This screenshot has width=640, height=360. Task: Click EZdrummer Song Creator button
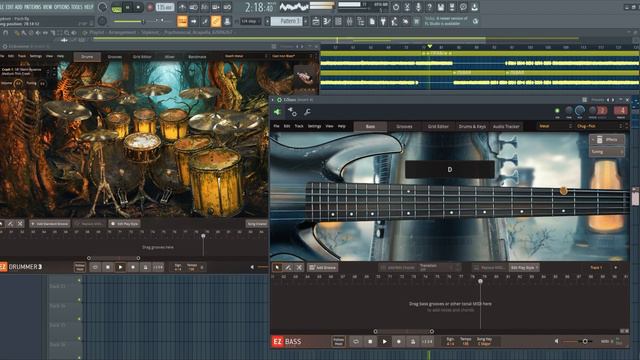click(257, 224)
